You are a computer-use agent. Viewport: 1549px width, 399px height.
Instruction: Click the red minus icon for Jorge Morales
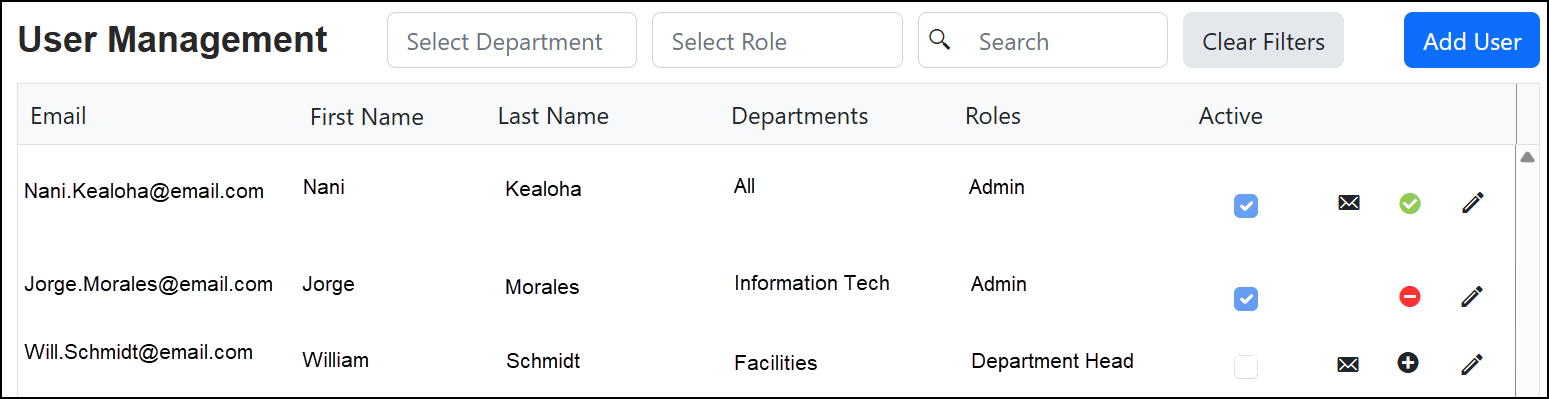[1410, 296]
